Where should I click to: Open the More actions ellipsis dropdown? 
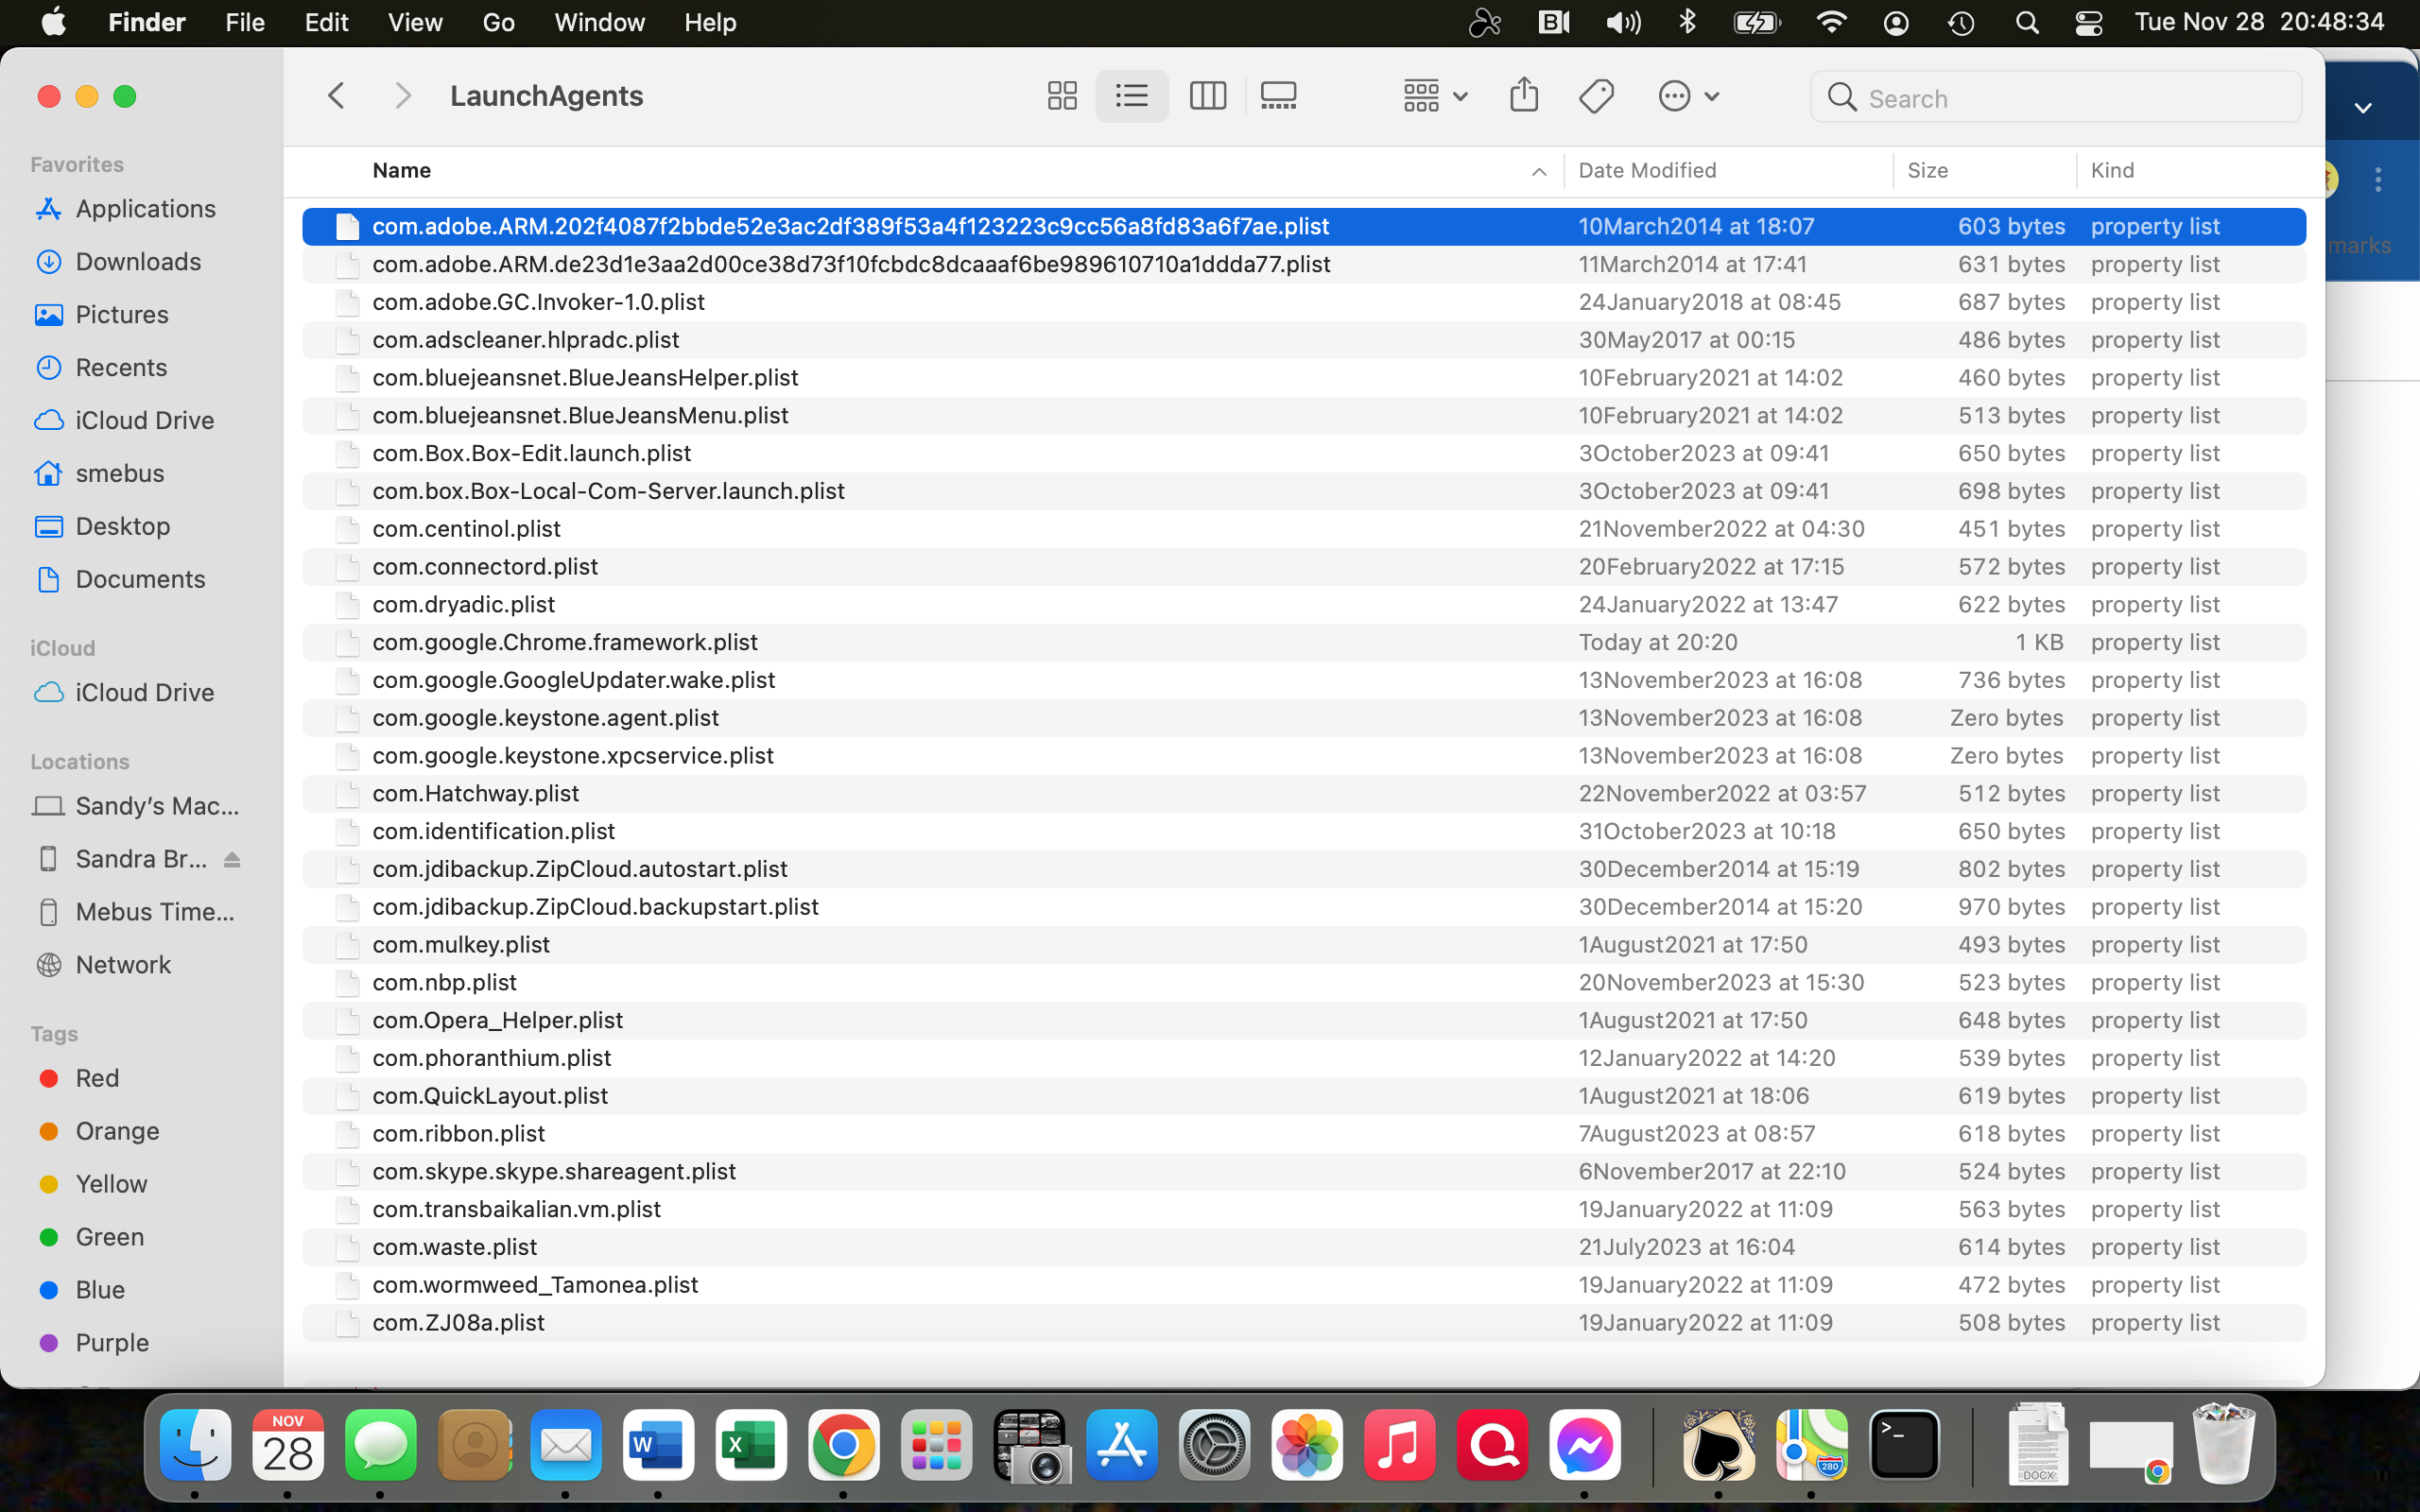(1688, 96)
